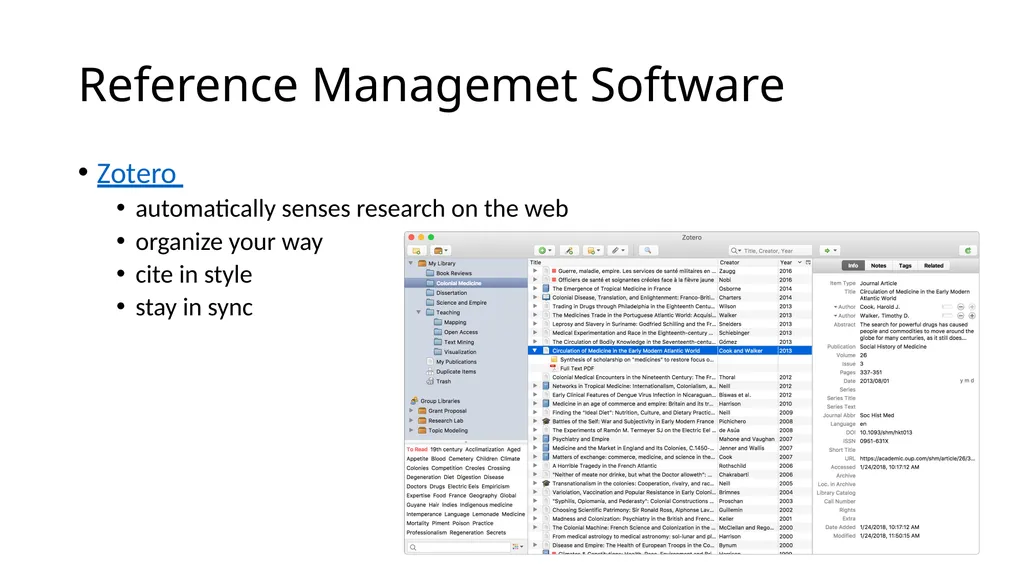Open the Full Text PDF attachment
The image size is (1024, 575).
click(577, 369)
